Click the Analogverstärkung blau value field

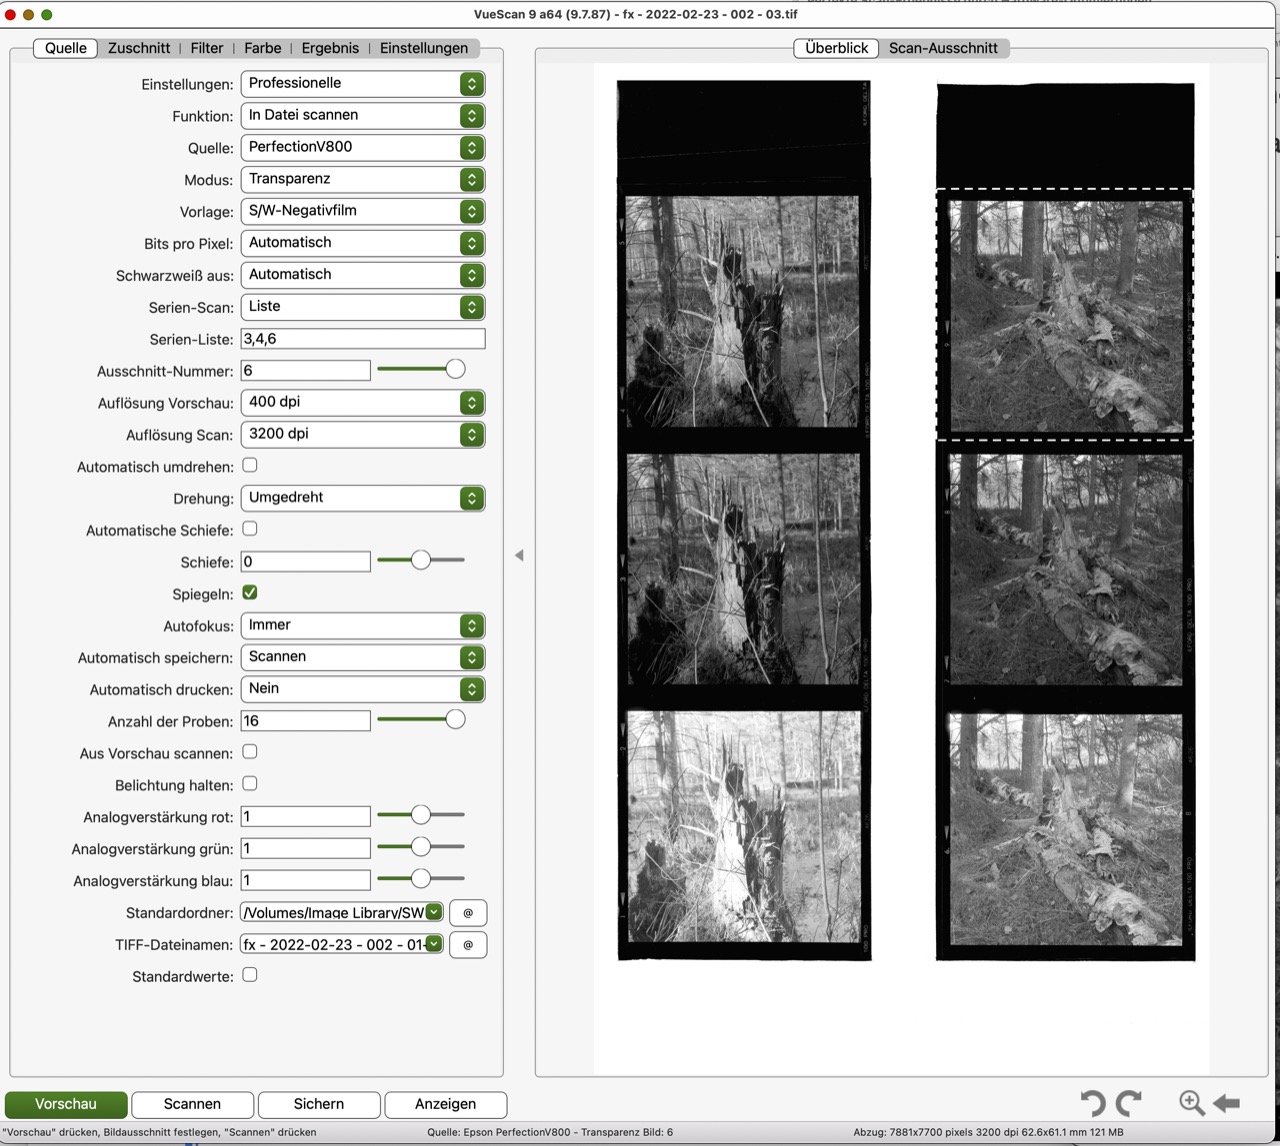point(305,881)
